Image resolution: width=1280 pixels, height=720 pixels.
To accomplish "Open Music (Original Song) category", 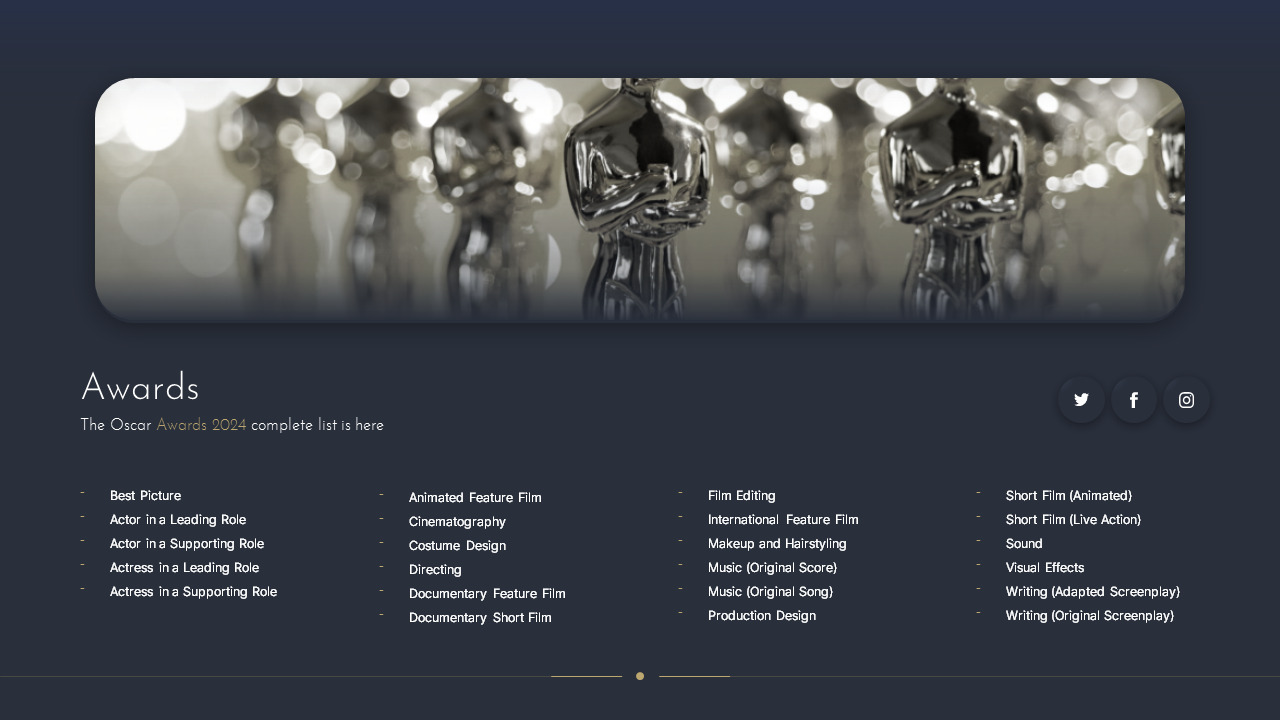I will pos(770,591).
